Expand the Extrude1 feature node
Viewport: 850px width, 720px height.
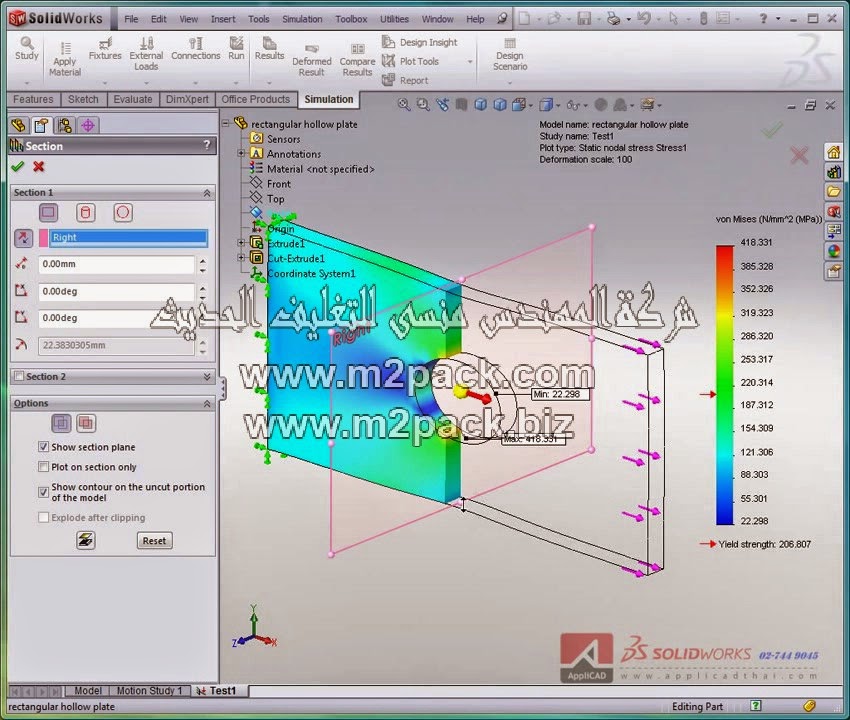click(241, 243)
